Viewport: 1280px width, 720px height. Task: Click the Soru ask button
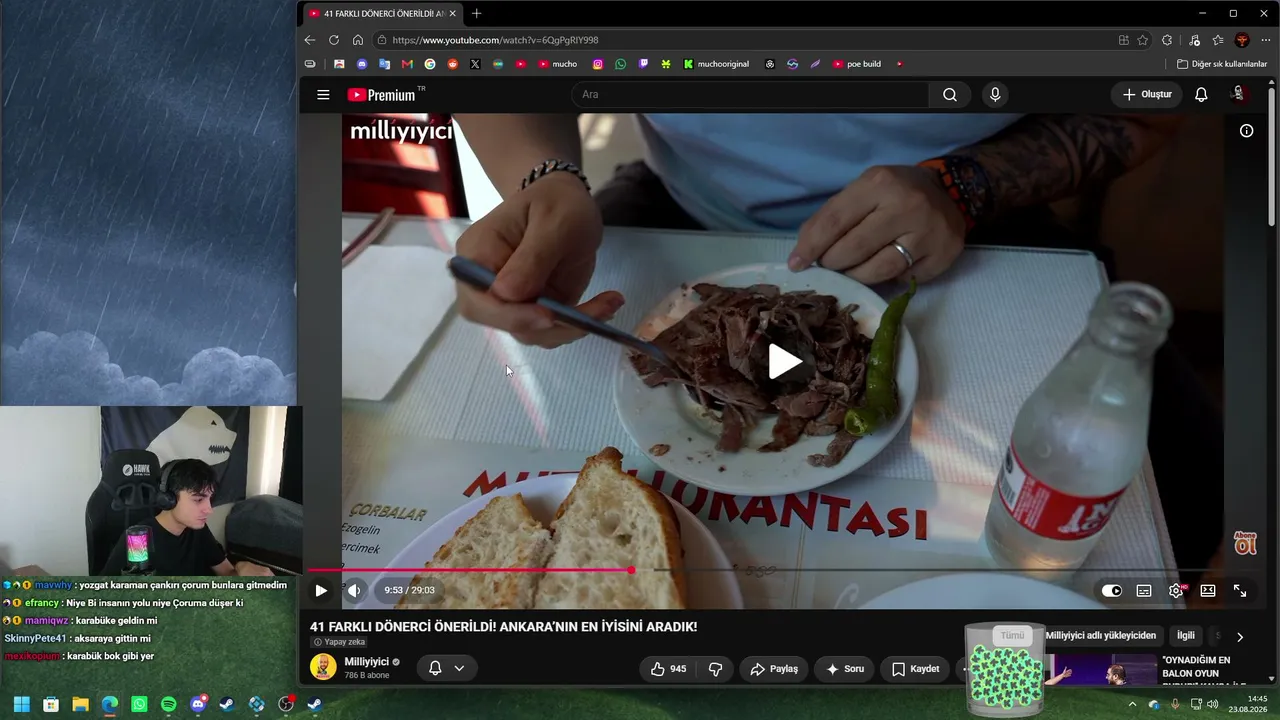coord(844,669)
